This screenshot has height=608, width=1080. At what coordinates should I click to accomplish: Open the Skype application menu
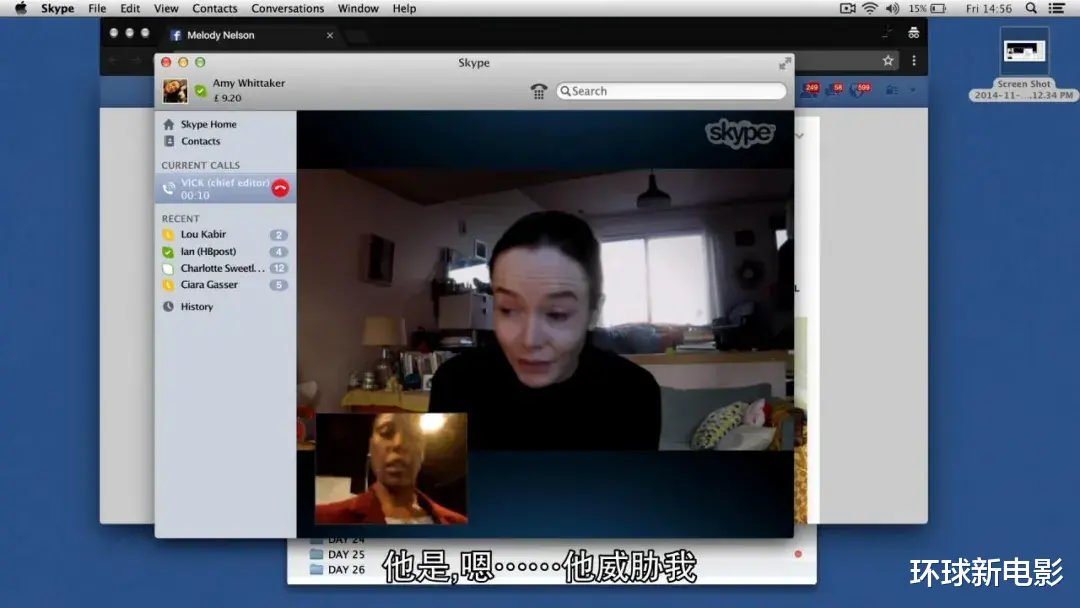57,8
